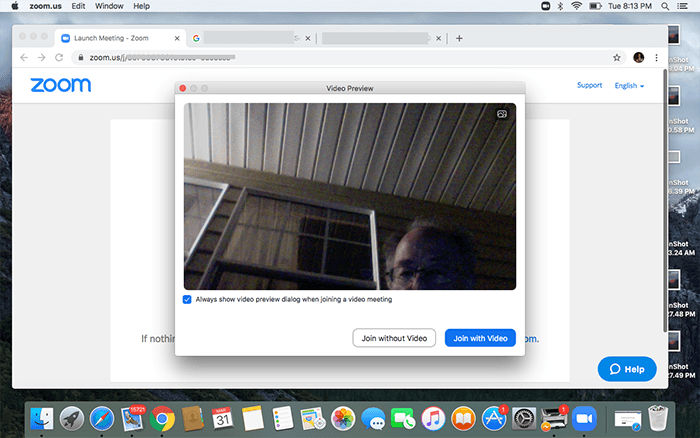This screenshot has height=438, width=700.
Task: Go forward in Chrome browser
Action: point(42,58)
